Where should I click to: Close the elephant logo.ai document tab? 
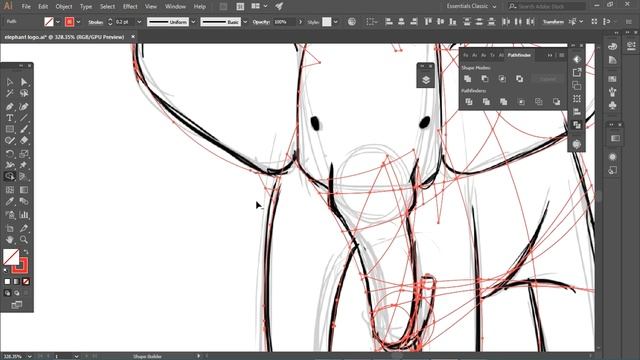coord(133,37)
